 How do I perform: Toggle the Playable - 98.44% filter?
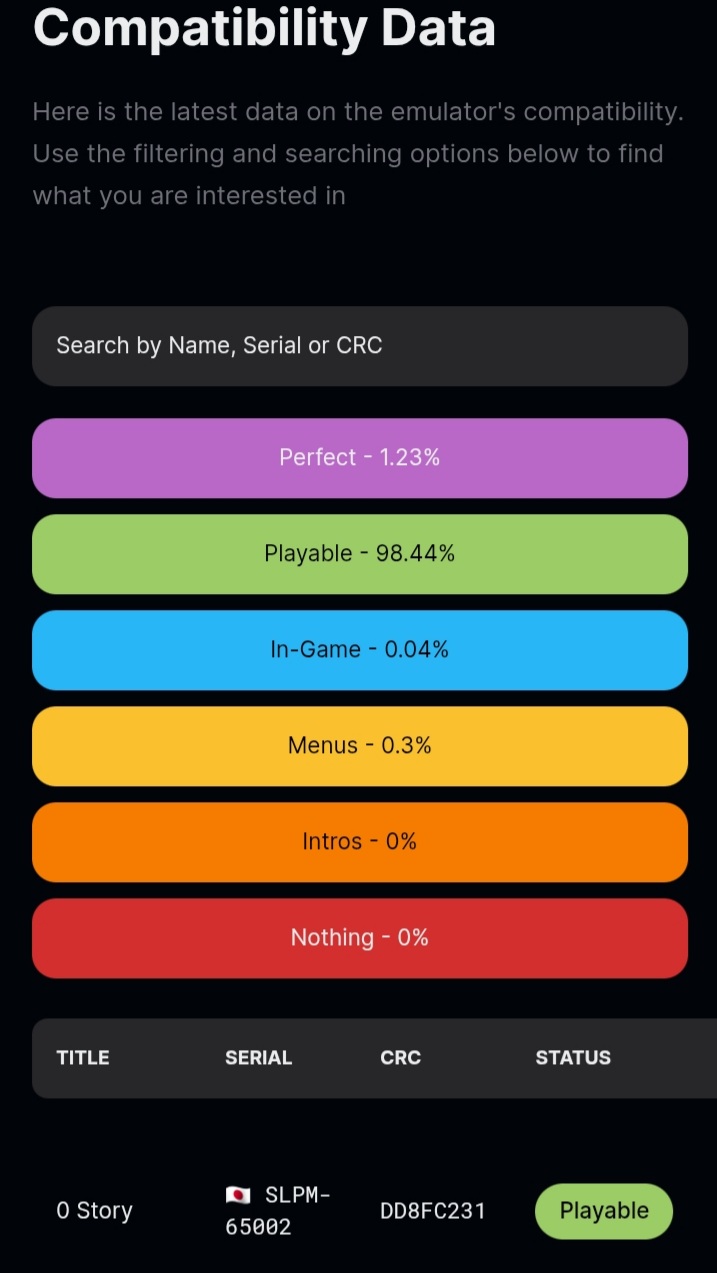point(360,554)
